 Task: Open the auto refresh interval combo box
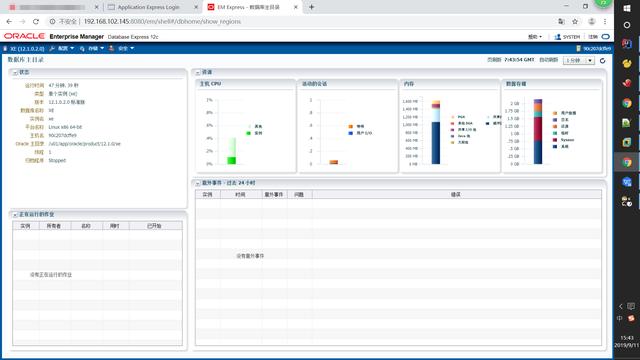[x=579, y=61]
